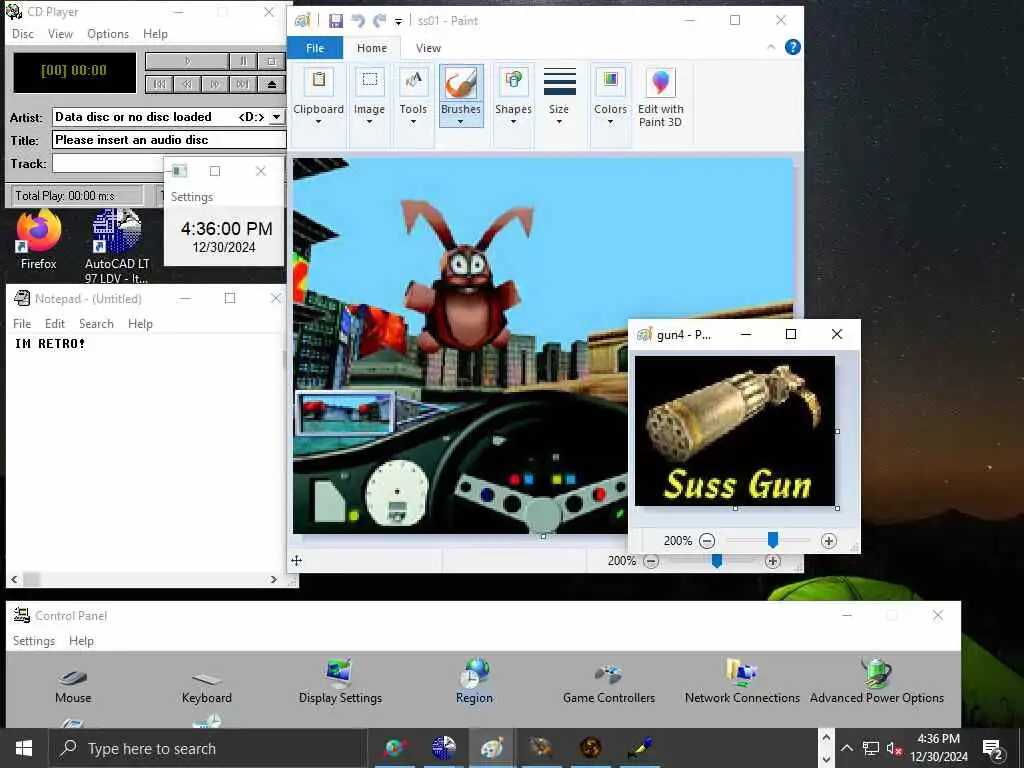
Task: Pause playback in CD Player
Action: (x=243, y=61)
